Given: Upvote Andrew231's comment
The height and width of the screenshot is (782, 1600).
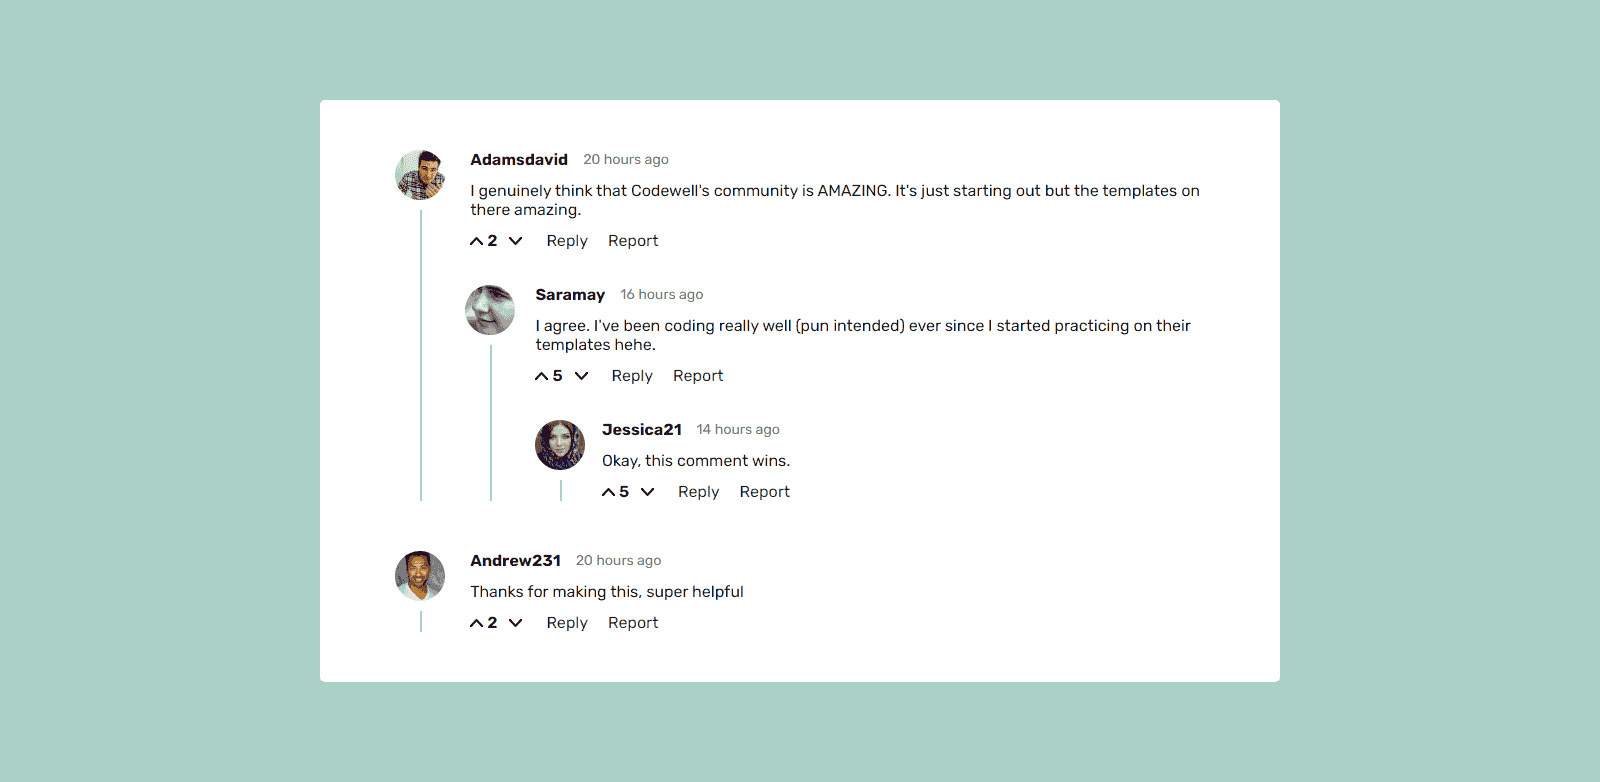Looking at the screenshot, I should tap(477, 623).
